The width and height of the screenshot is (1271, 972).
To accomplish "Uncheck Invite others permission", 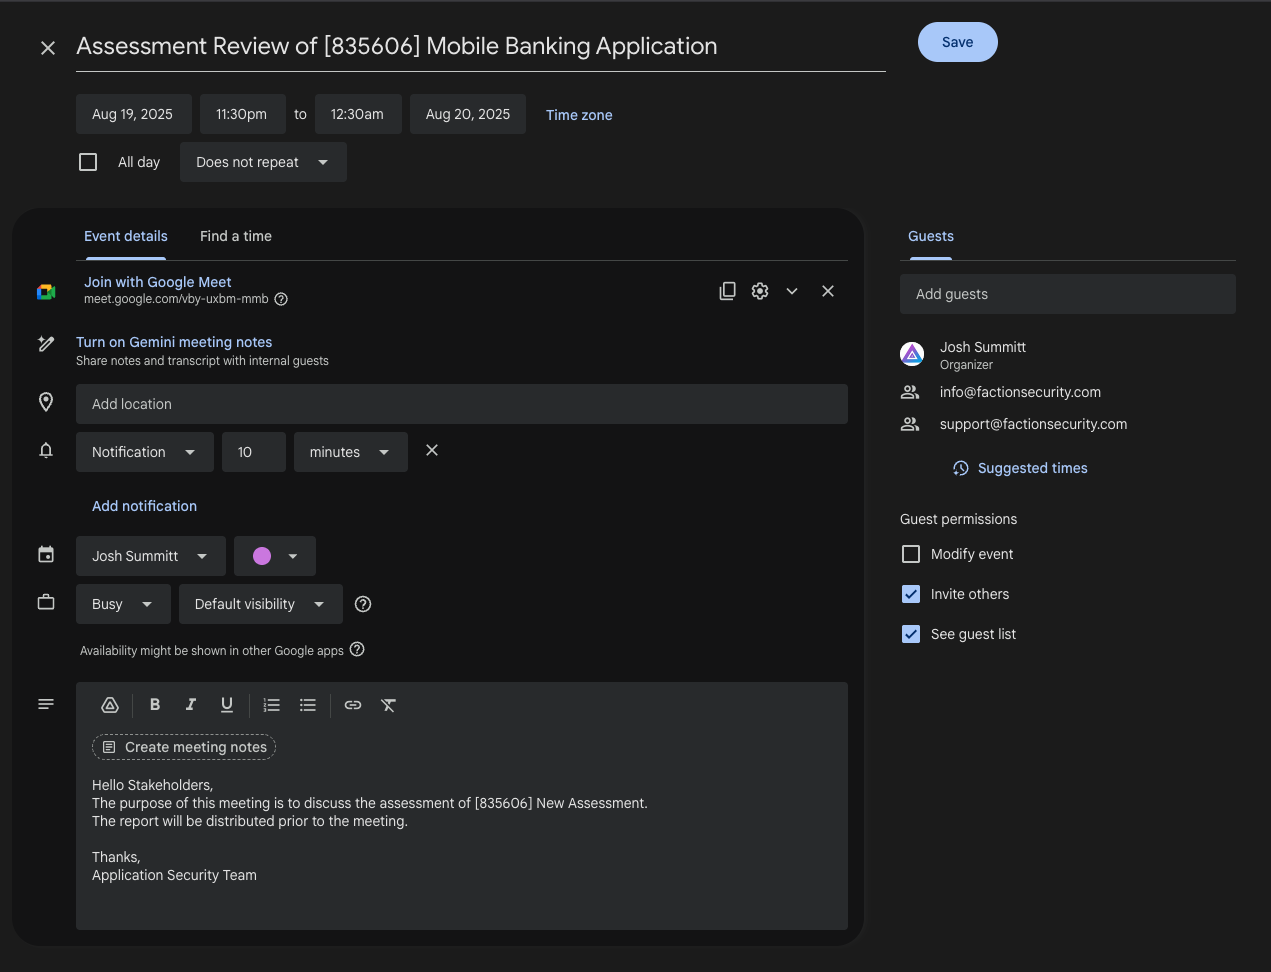I will click(x=911, y=594).
